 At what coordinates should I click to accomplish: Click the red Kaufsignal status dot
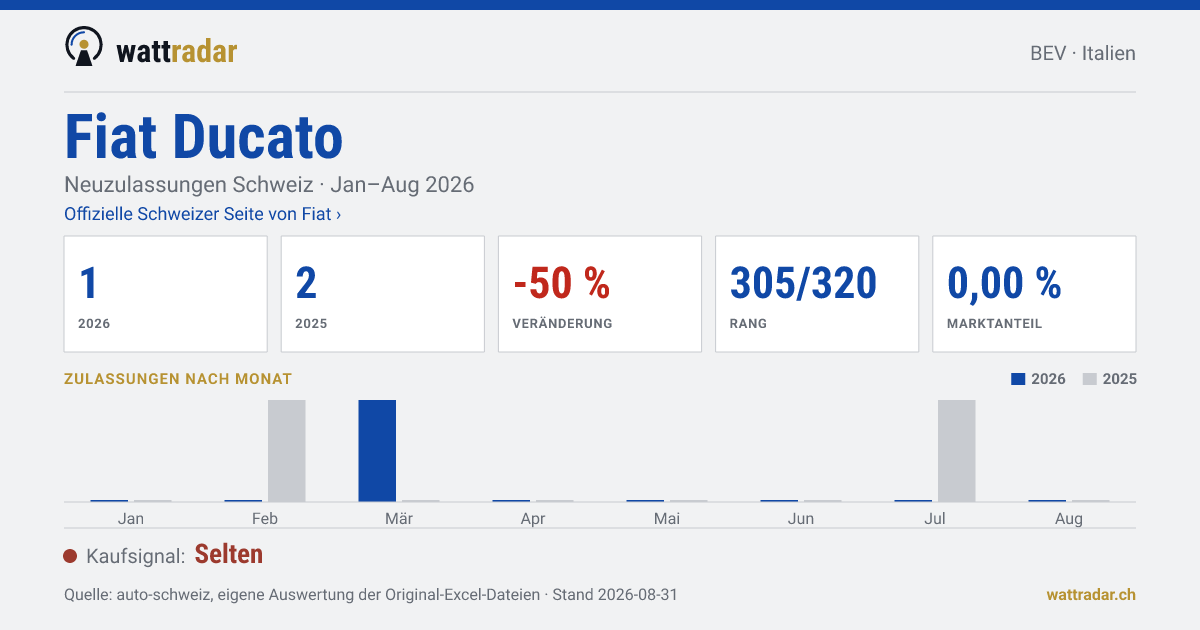[x=70, y=556]
